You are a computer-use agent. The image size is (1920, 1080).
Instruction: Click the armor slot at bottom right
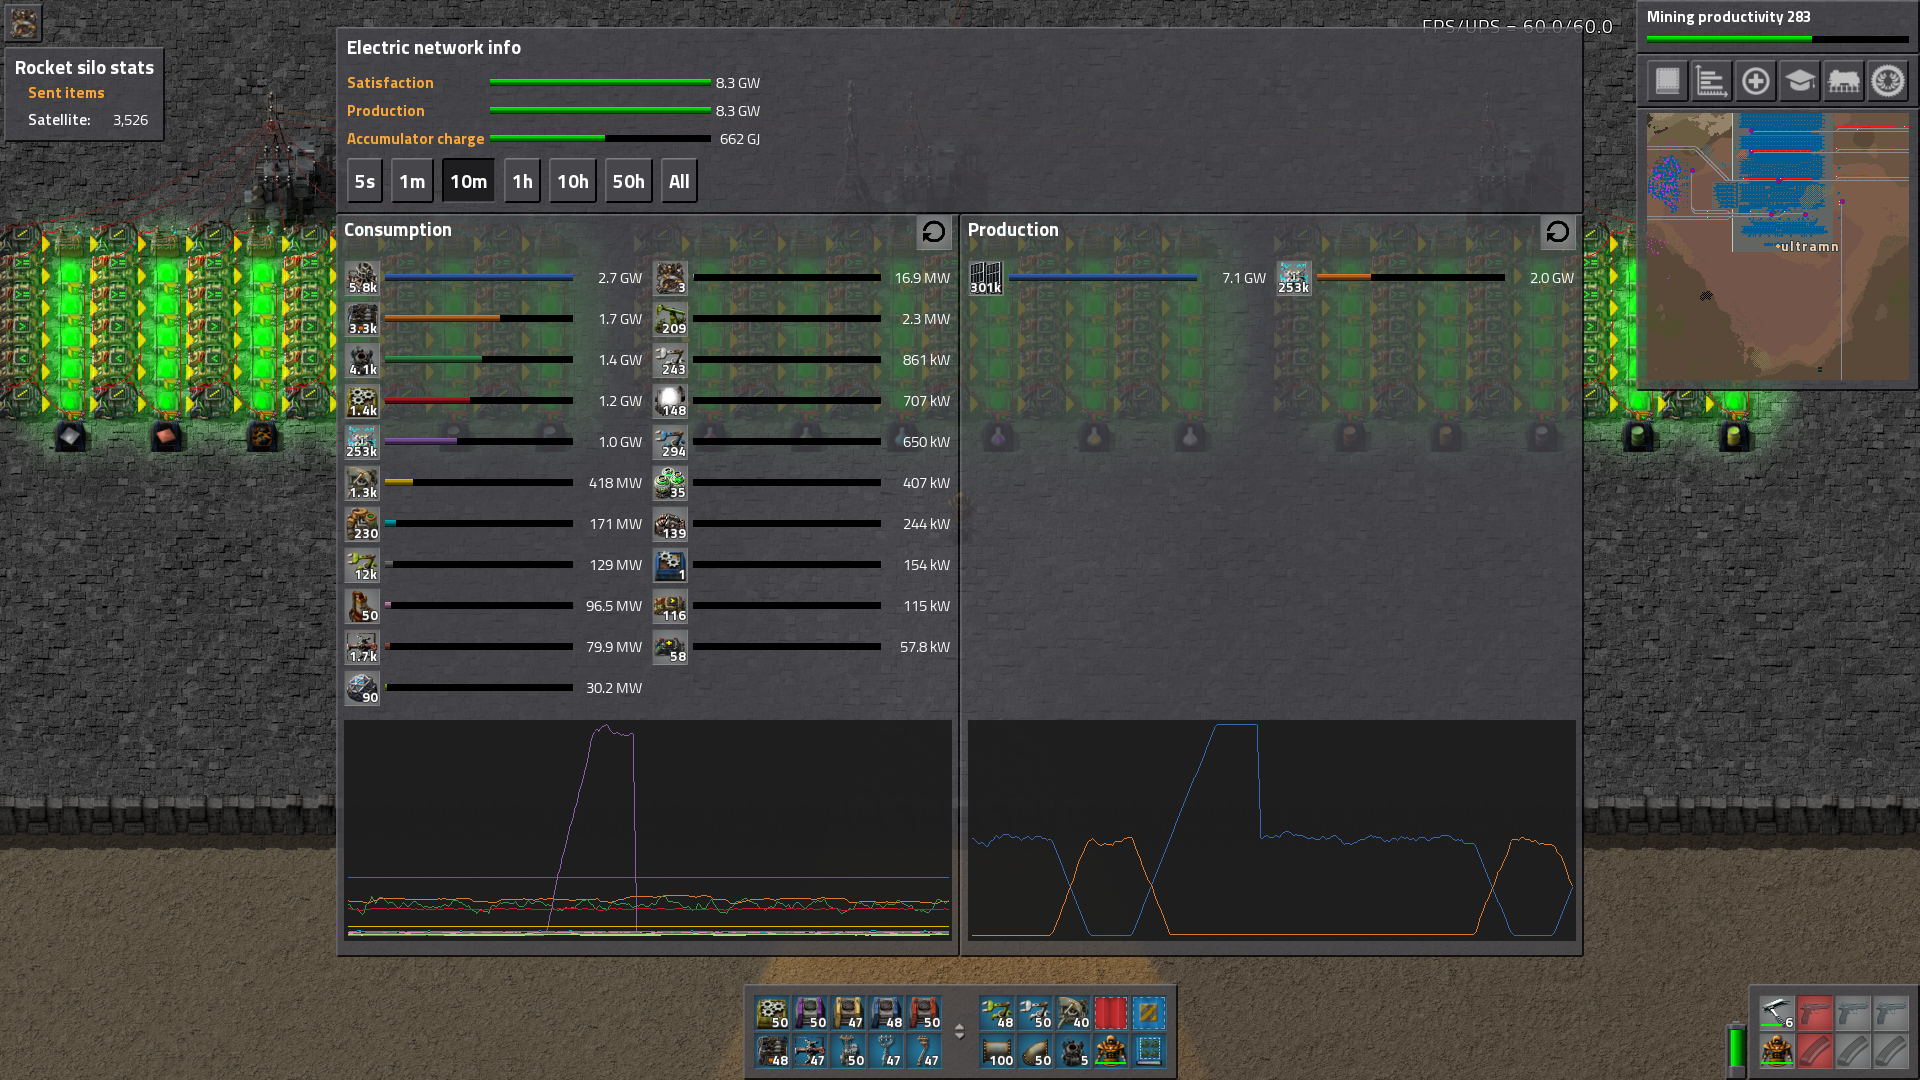tap(1777, 1051)
